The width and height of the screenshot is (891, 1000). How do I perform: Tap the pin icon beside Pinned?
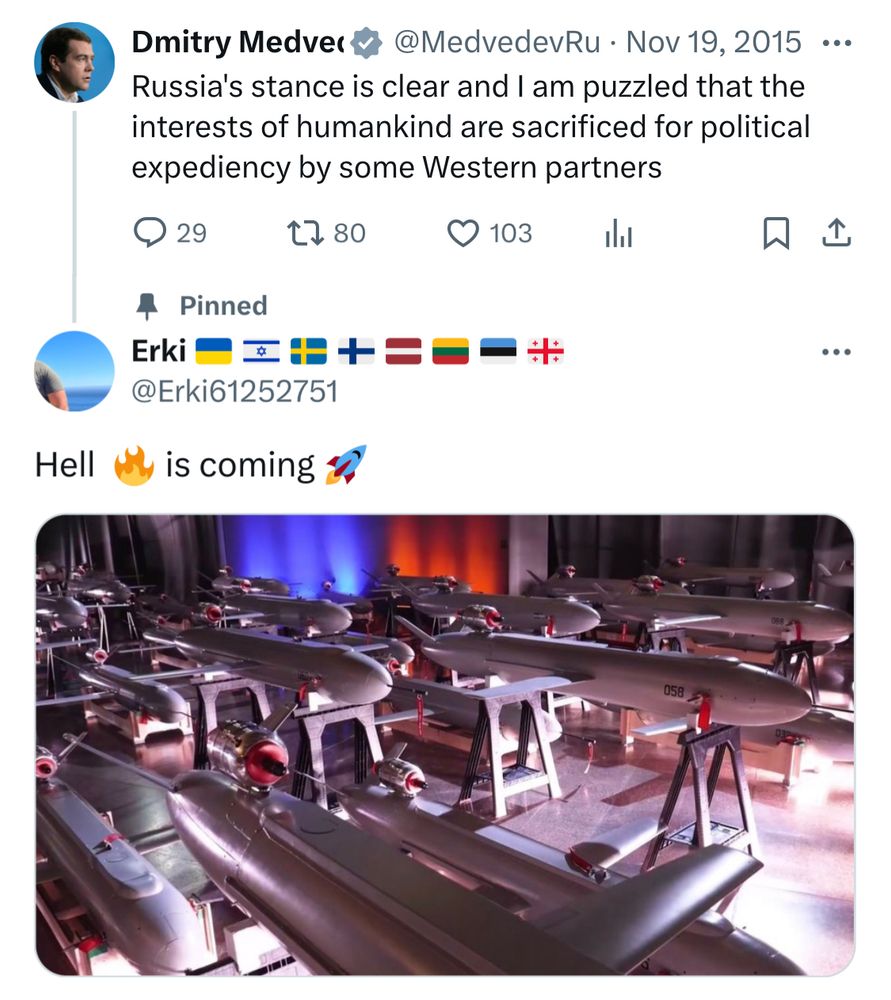tap(147, 305)
